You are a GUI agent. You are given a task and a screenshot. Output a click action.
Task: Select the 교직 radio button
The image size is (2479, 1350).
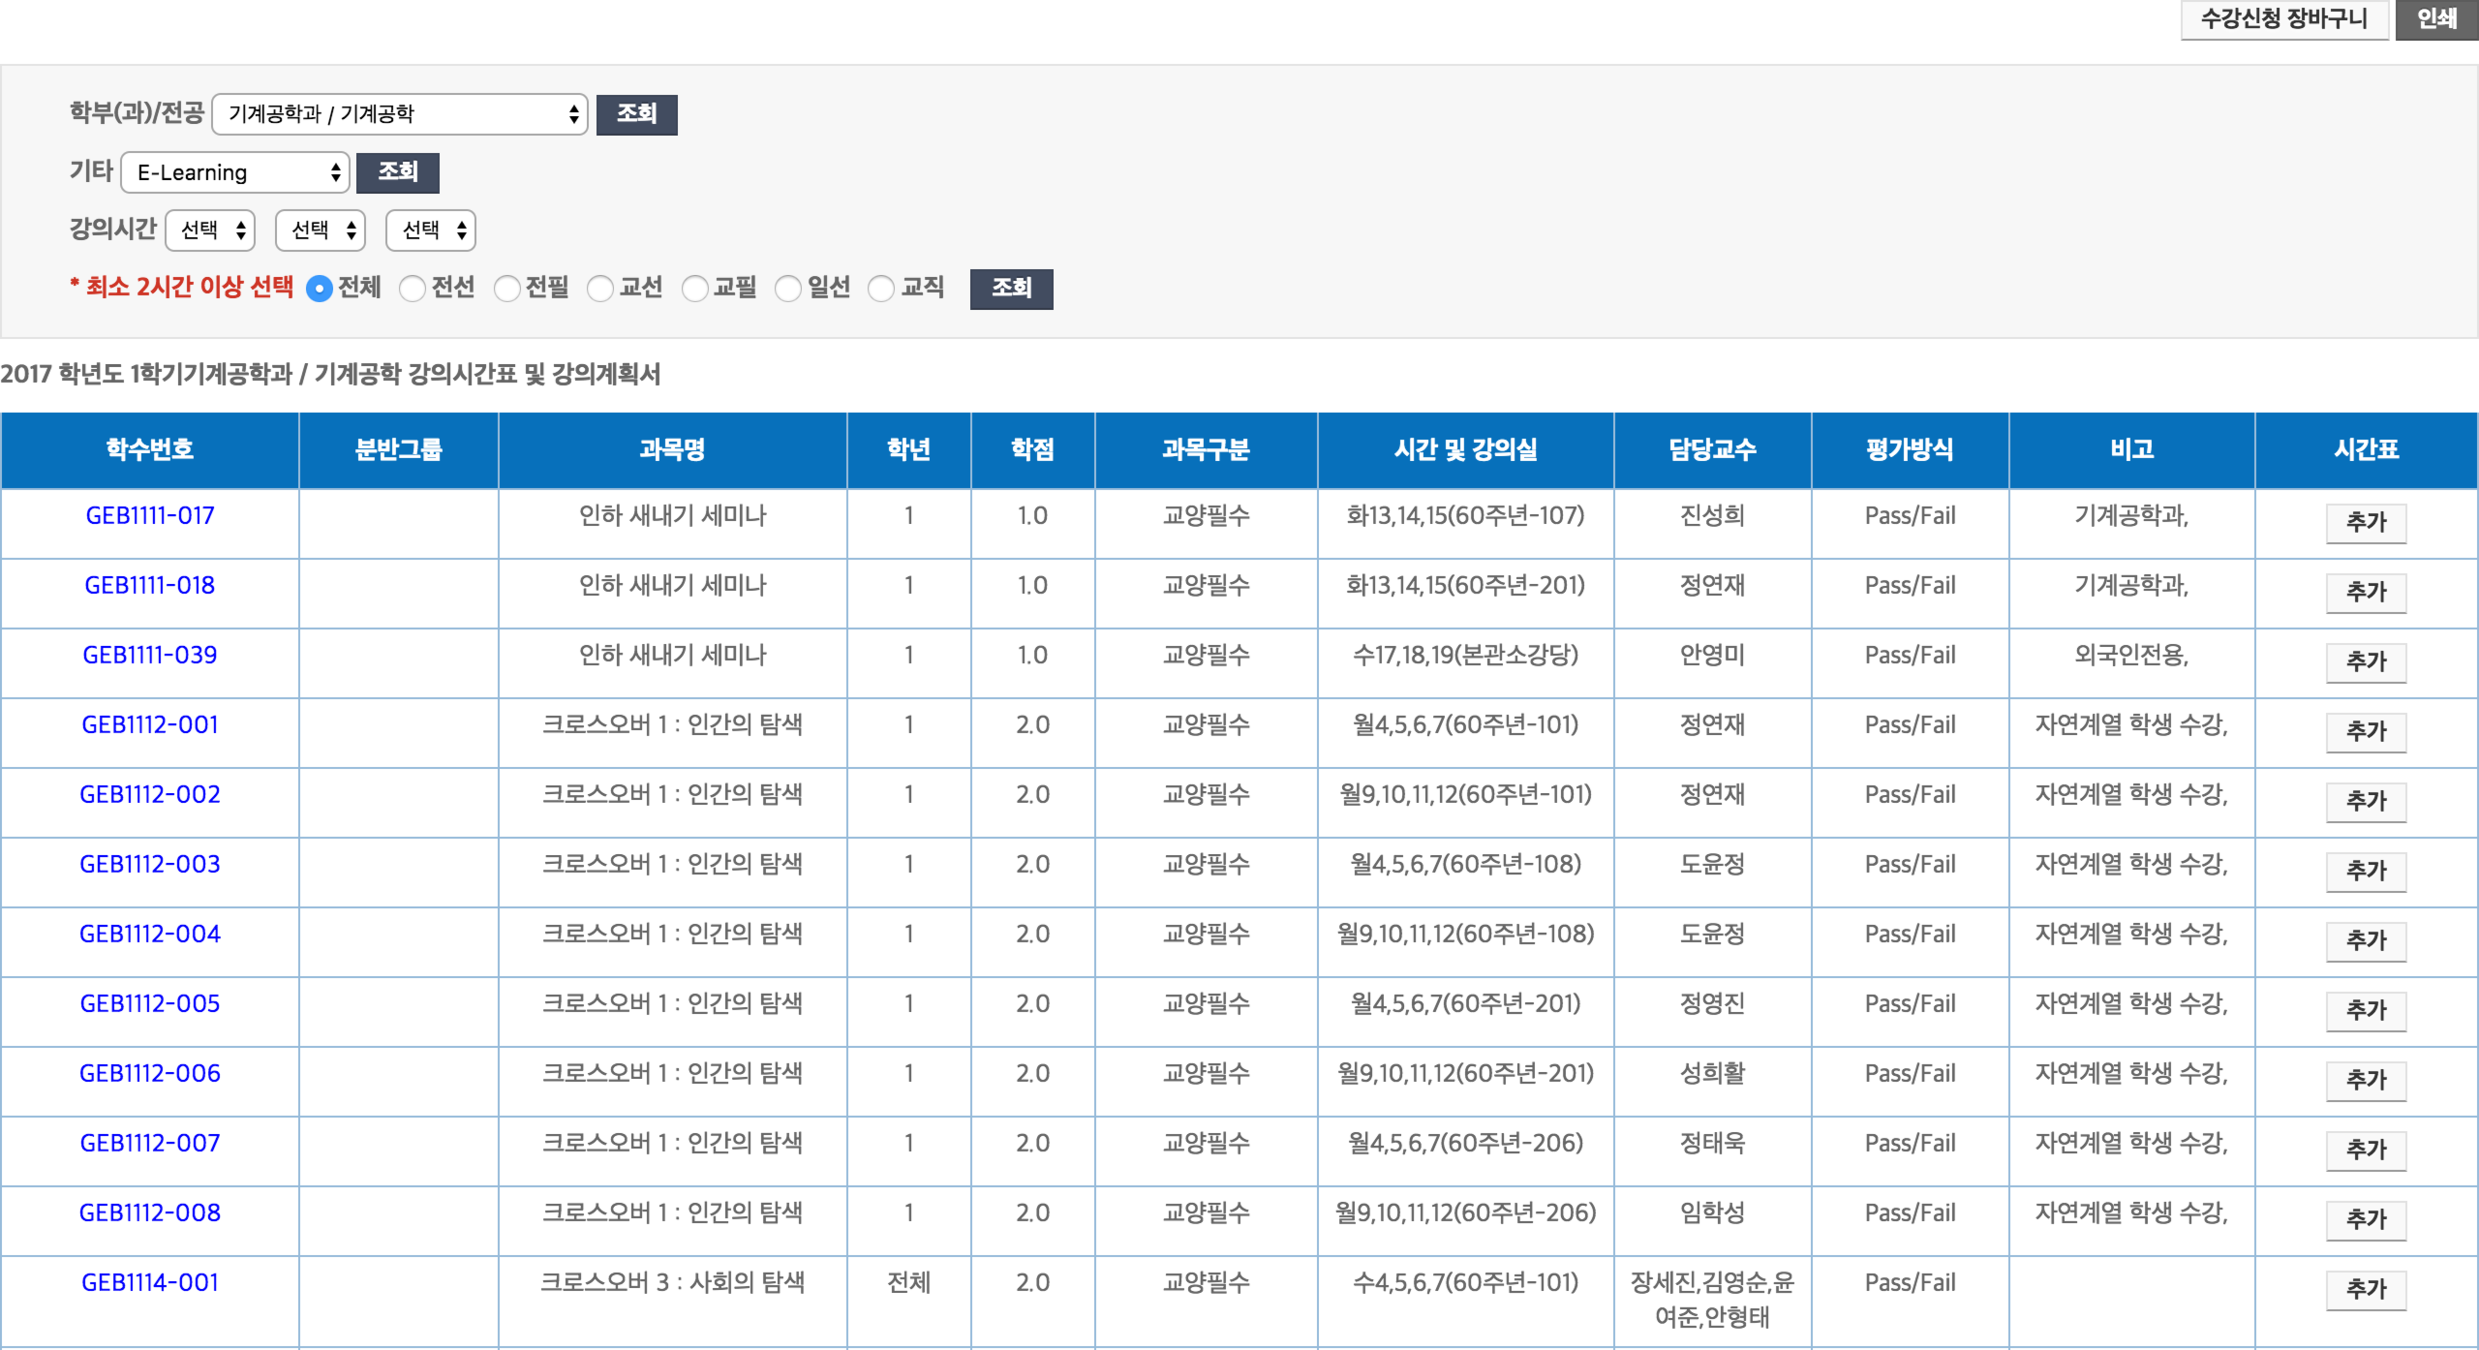point(881,289)
